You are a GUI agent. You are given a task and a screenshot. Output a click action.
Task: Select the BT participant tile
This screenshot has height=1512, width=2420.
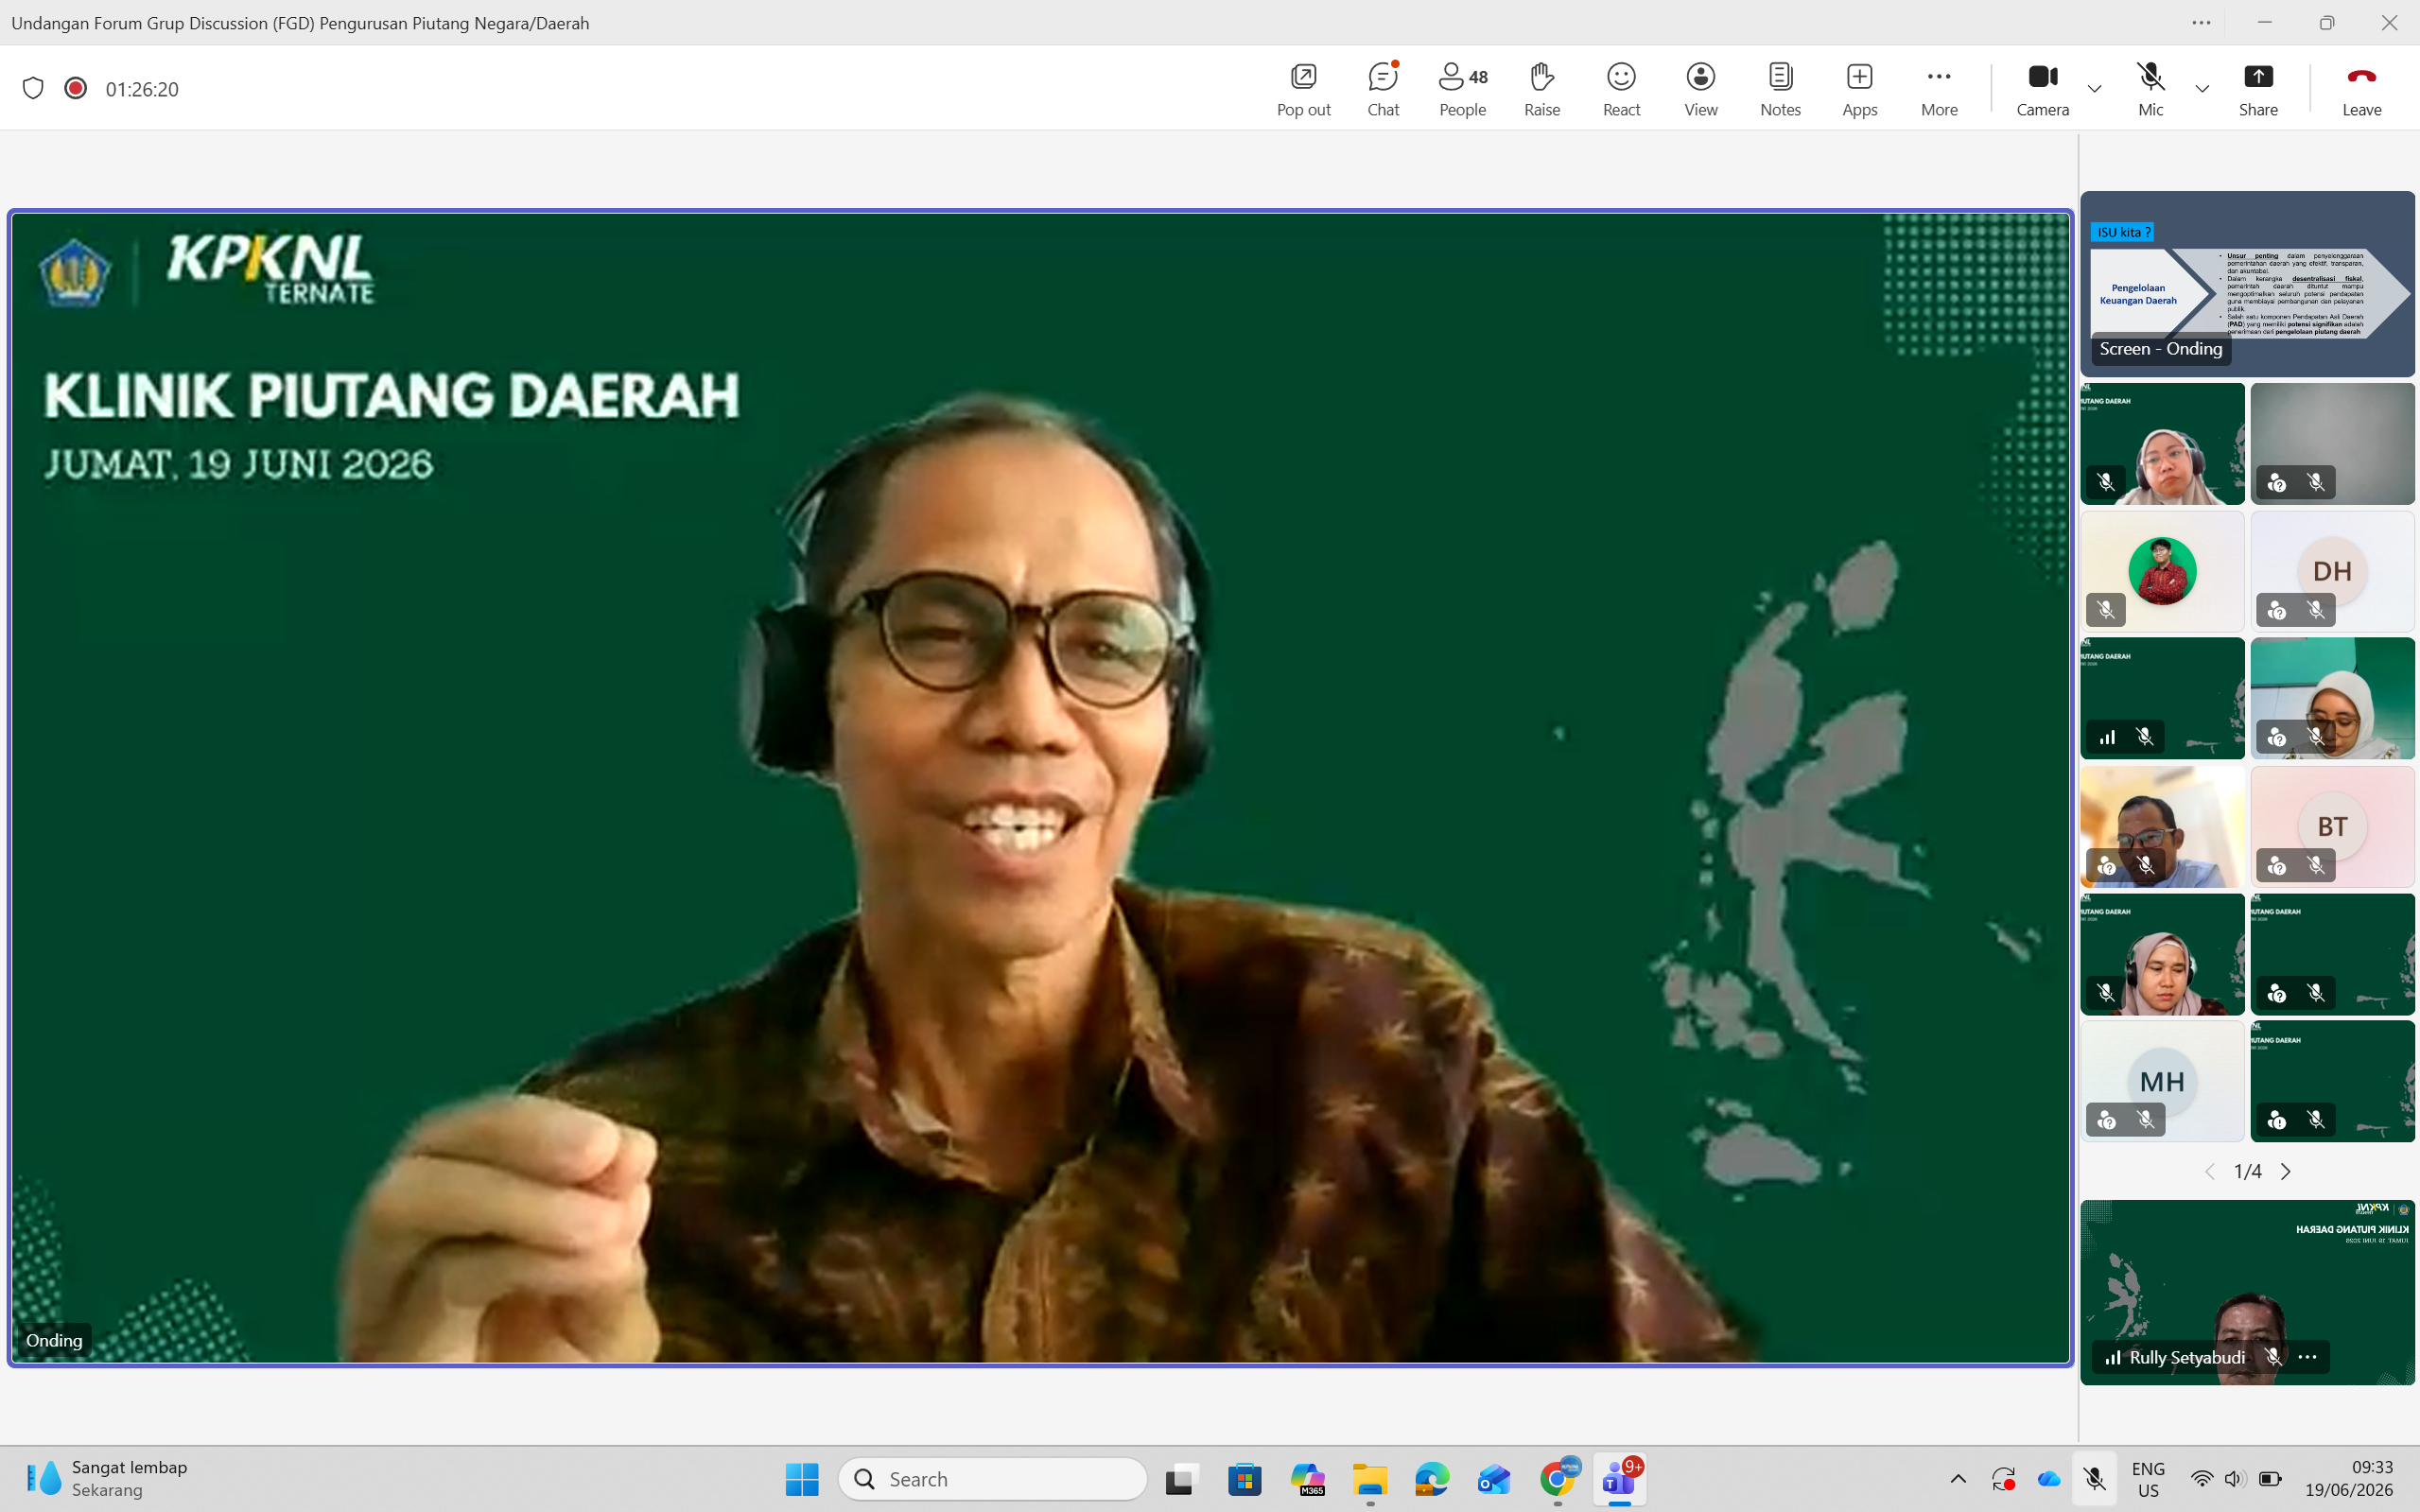tap(2332, 826)
